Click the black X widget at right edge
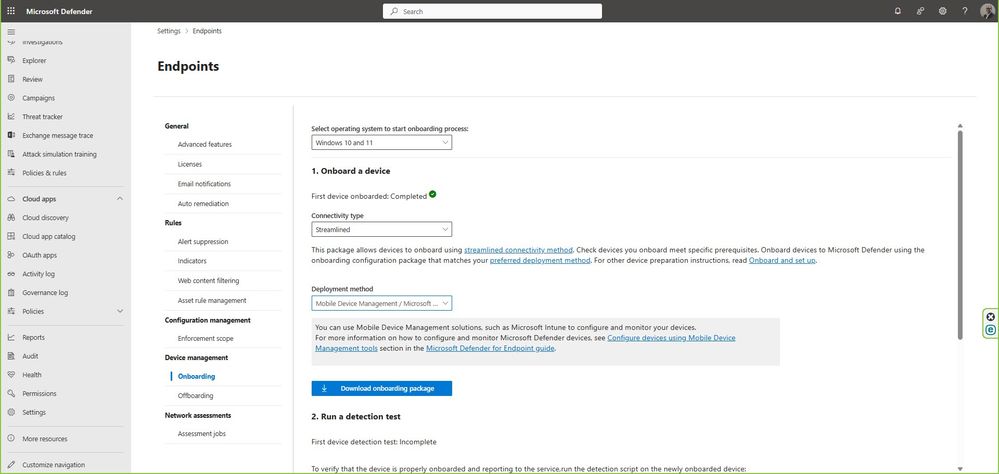The height and width of the screenshot is (474, 999). 990,317
